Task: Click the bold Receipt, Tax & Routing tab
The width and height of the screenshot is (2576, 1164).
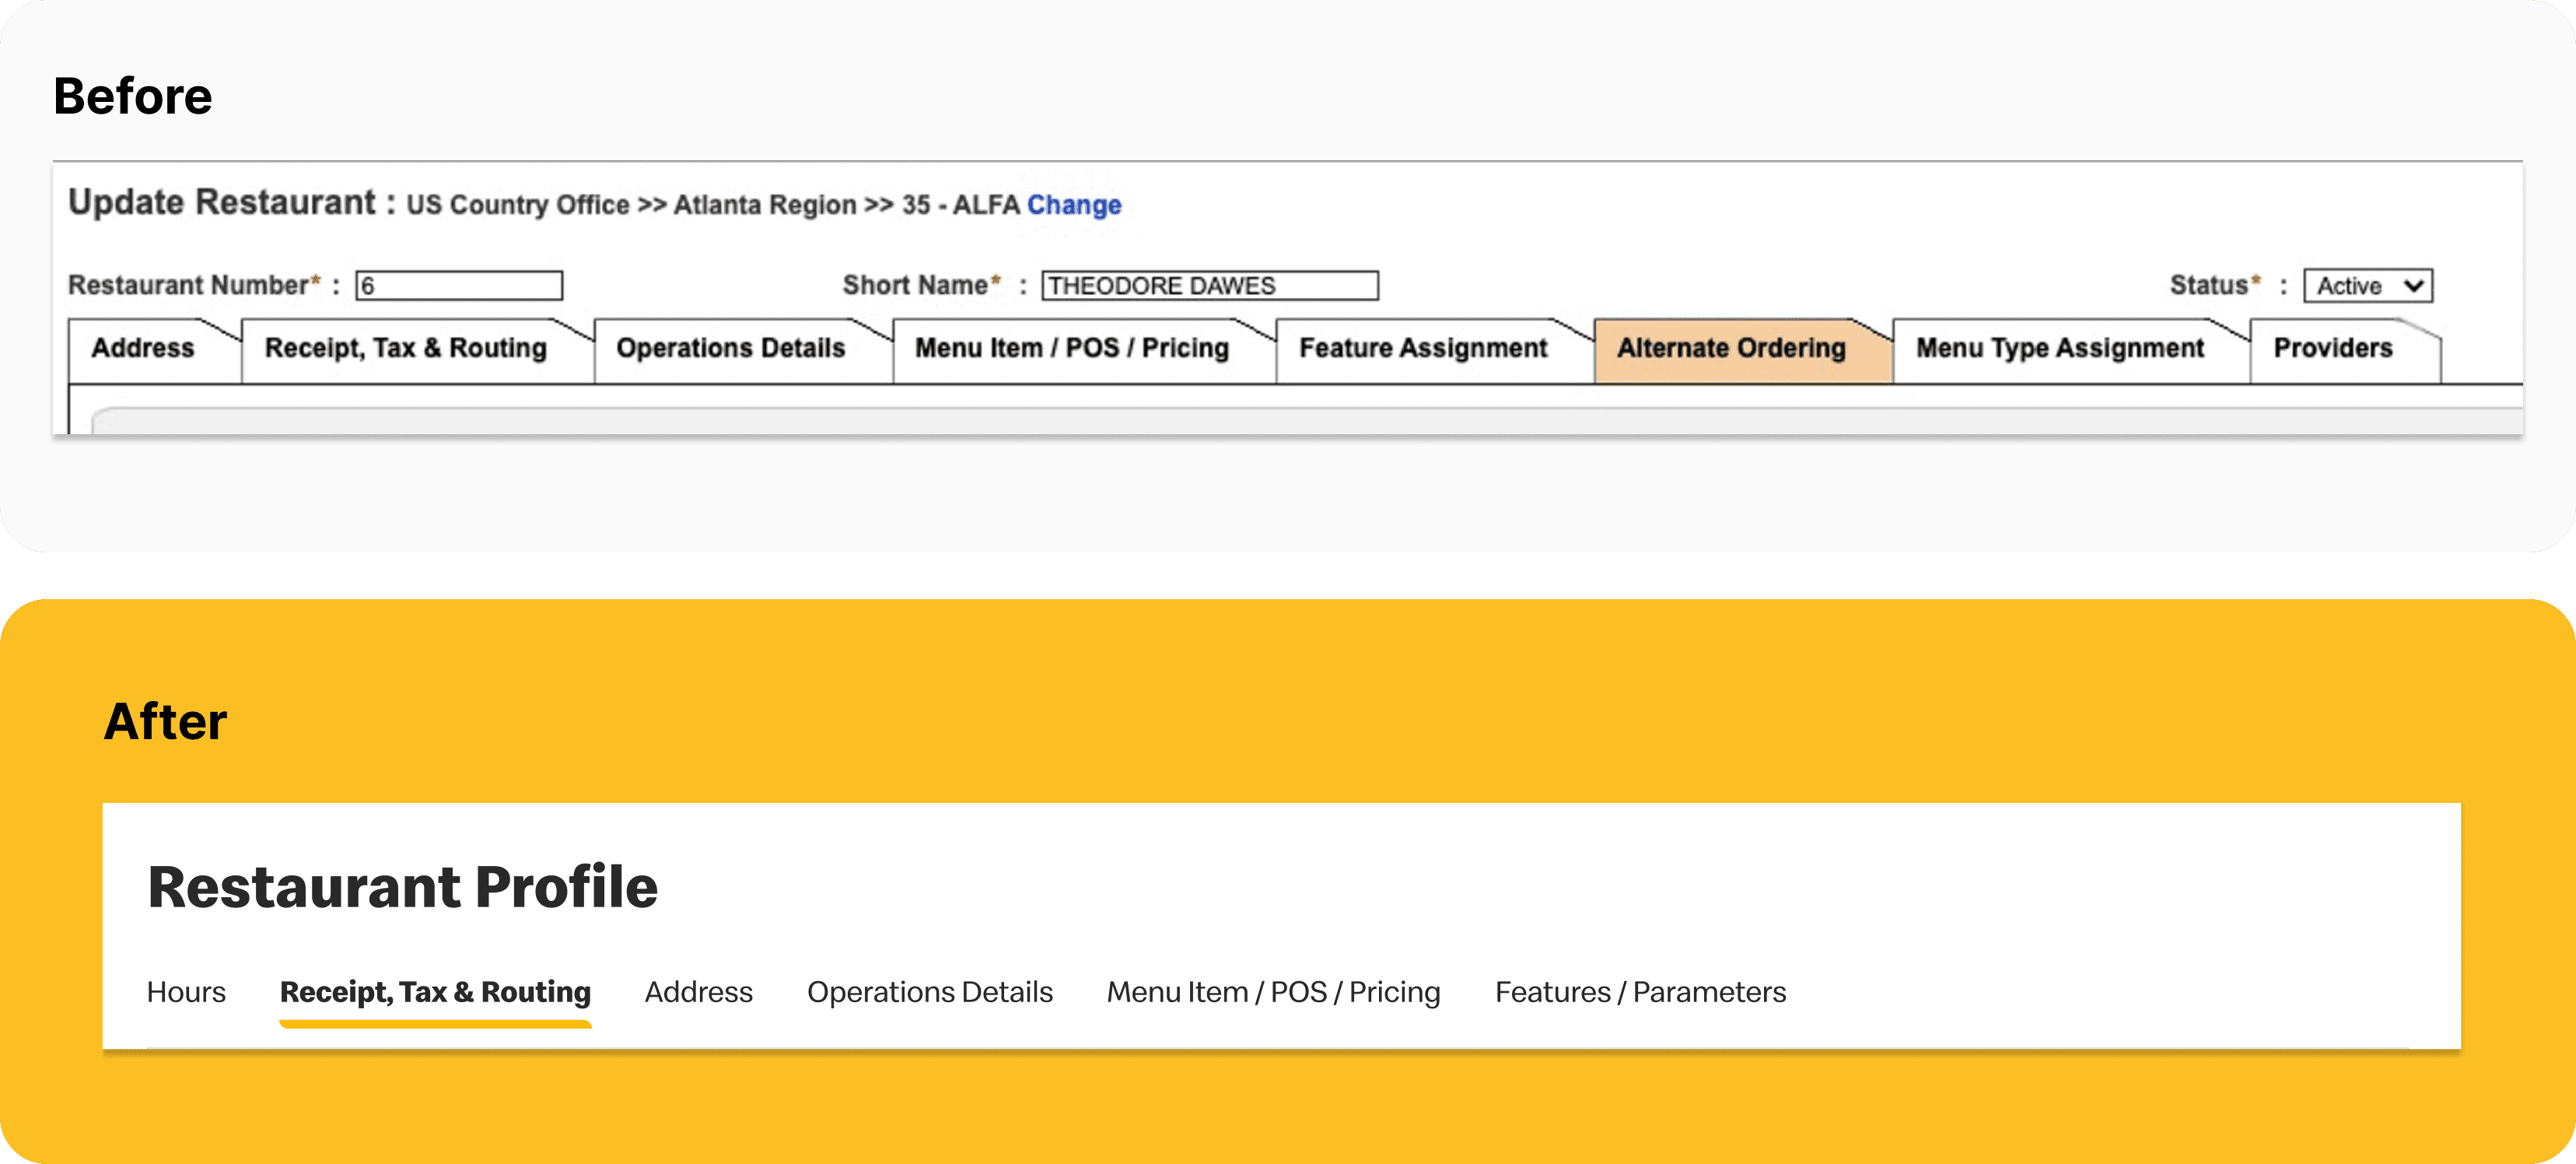Action: (435, 992)
